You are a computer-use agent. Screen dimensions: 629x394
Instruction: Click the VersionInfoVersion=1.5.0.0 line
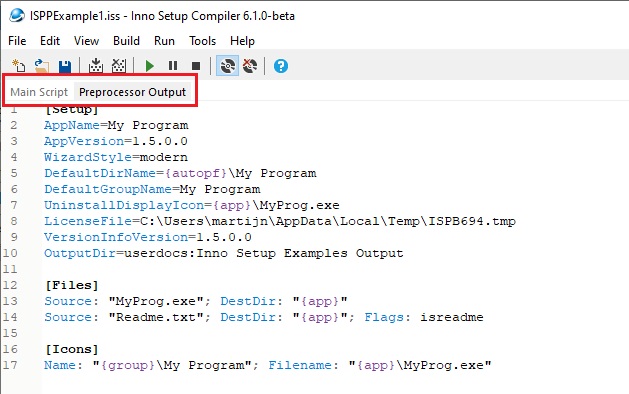(x=148, y=237)
